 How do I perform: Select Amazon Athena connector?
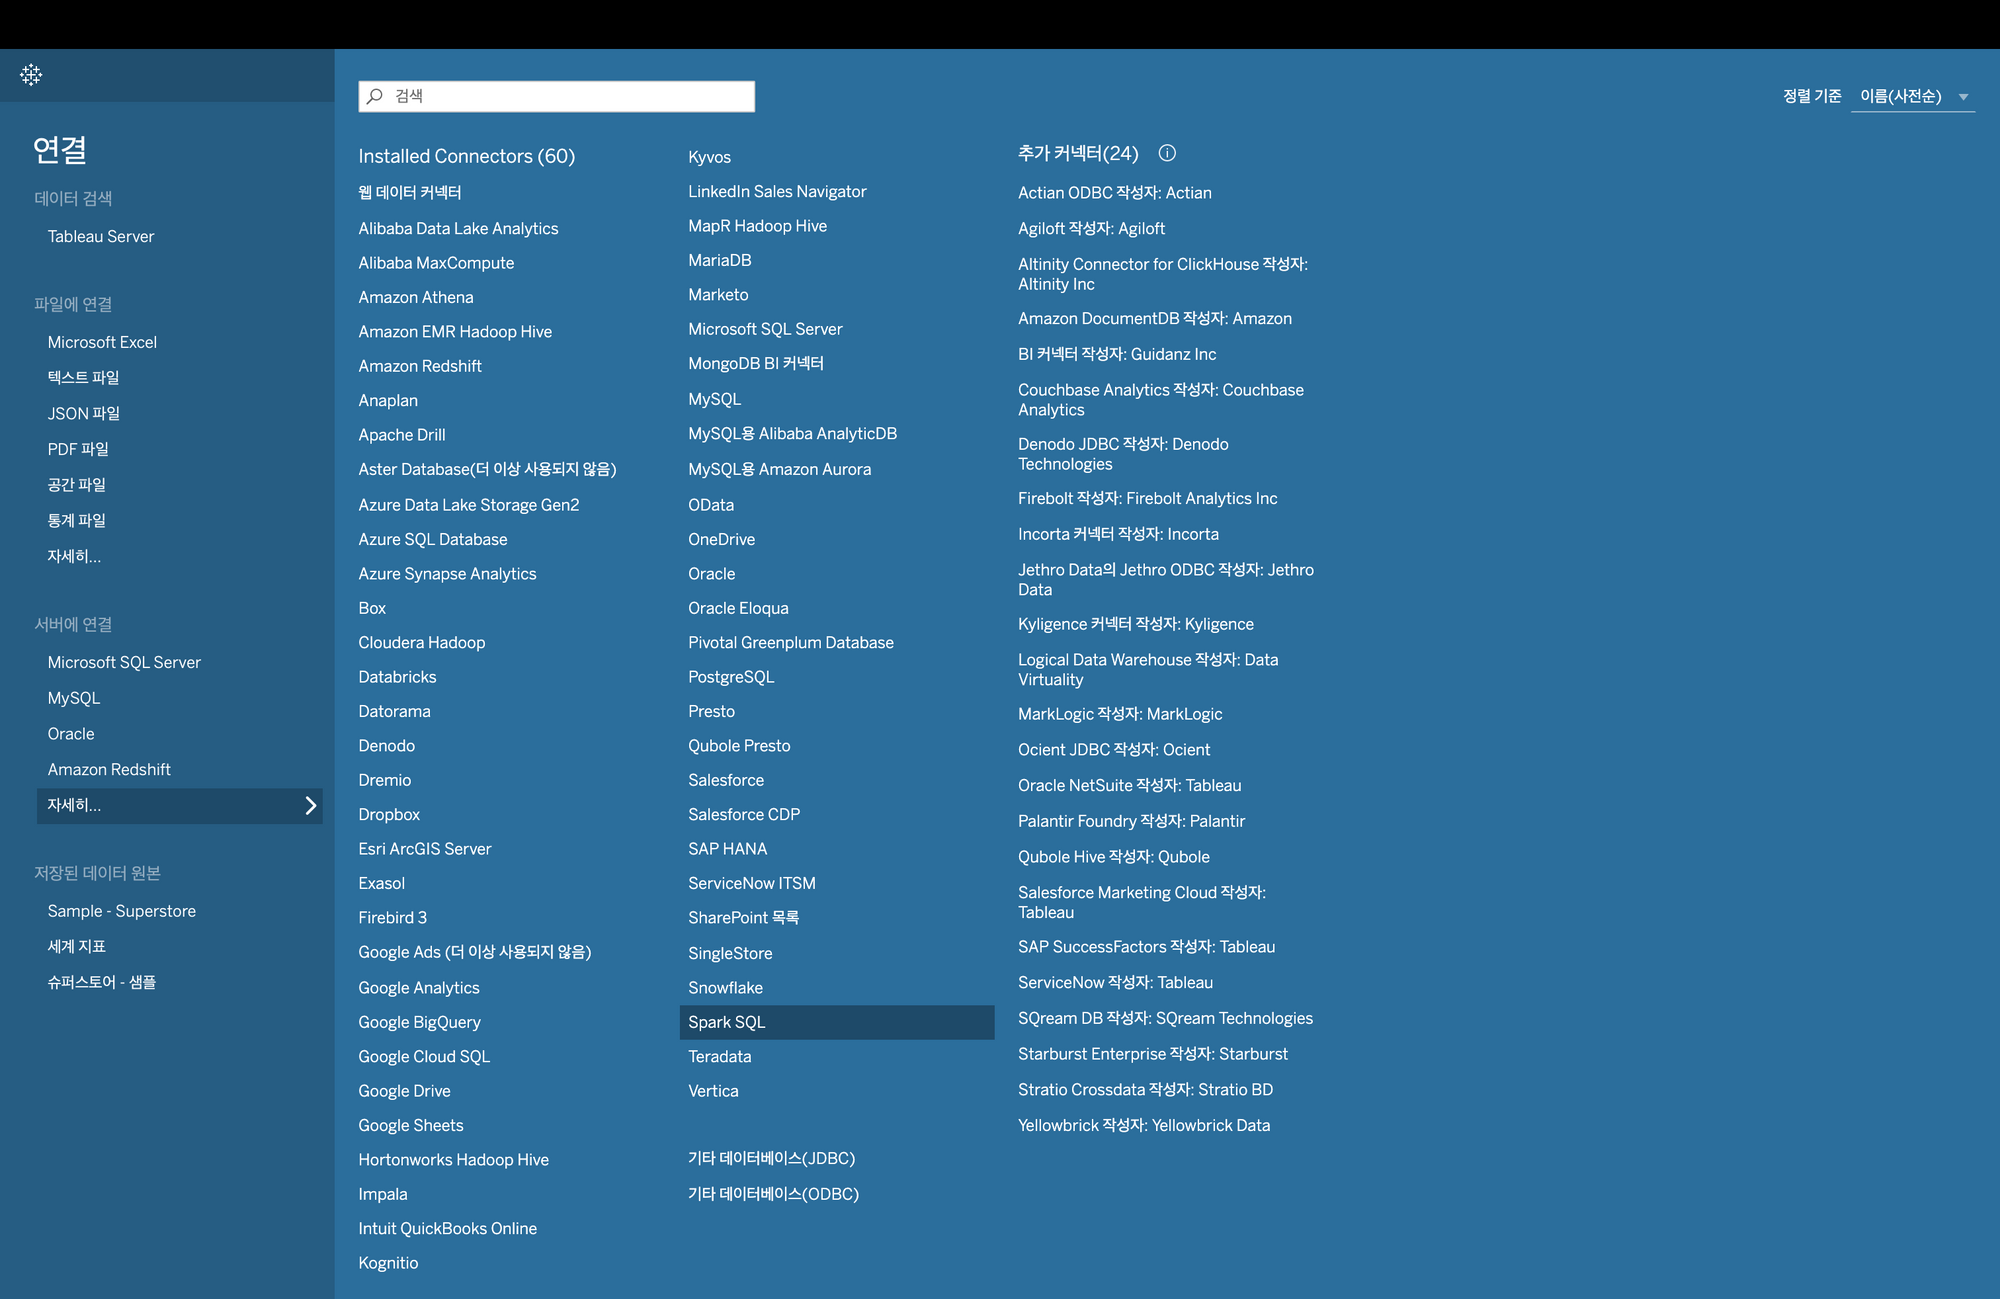[416, 298]
